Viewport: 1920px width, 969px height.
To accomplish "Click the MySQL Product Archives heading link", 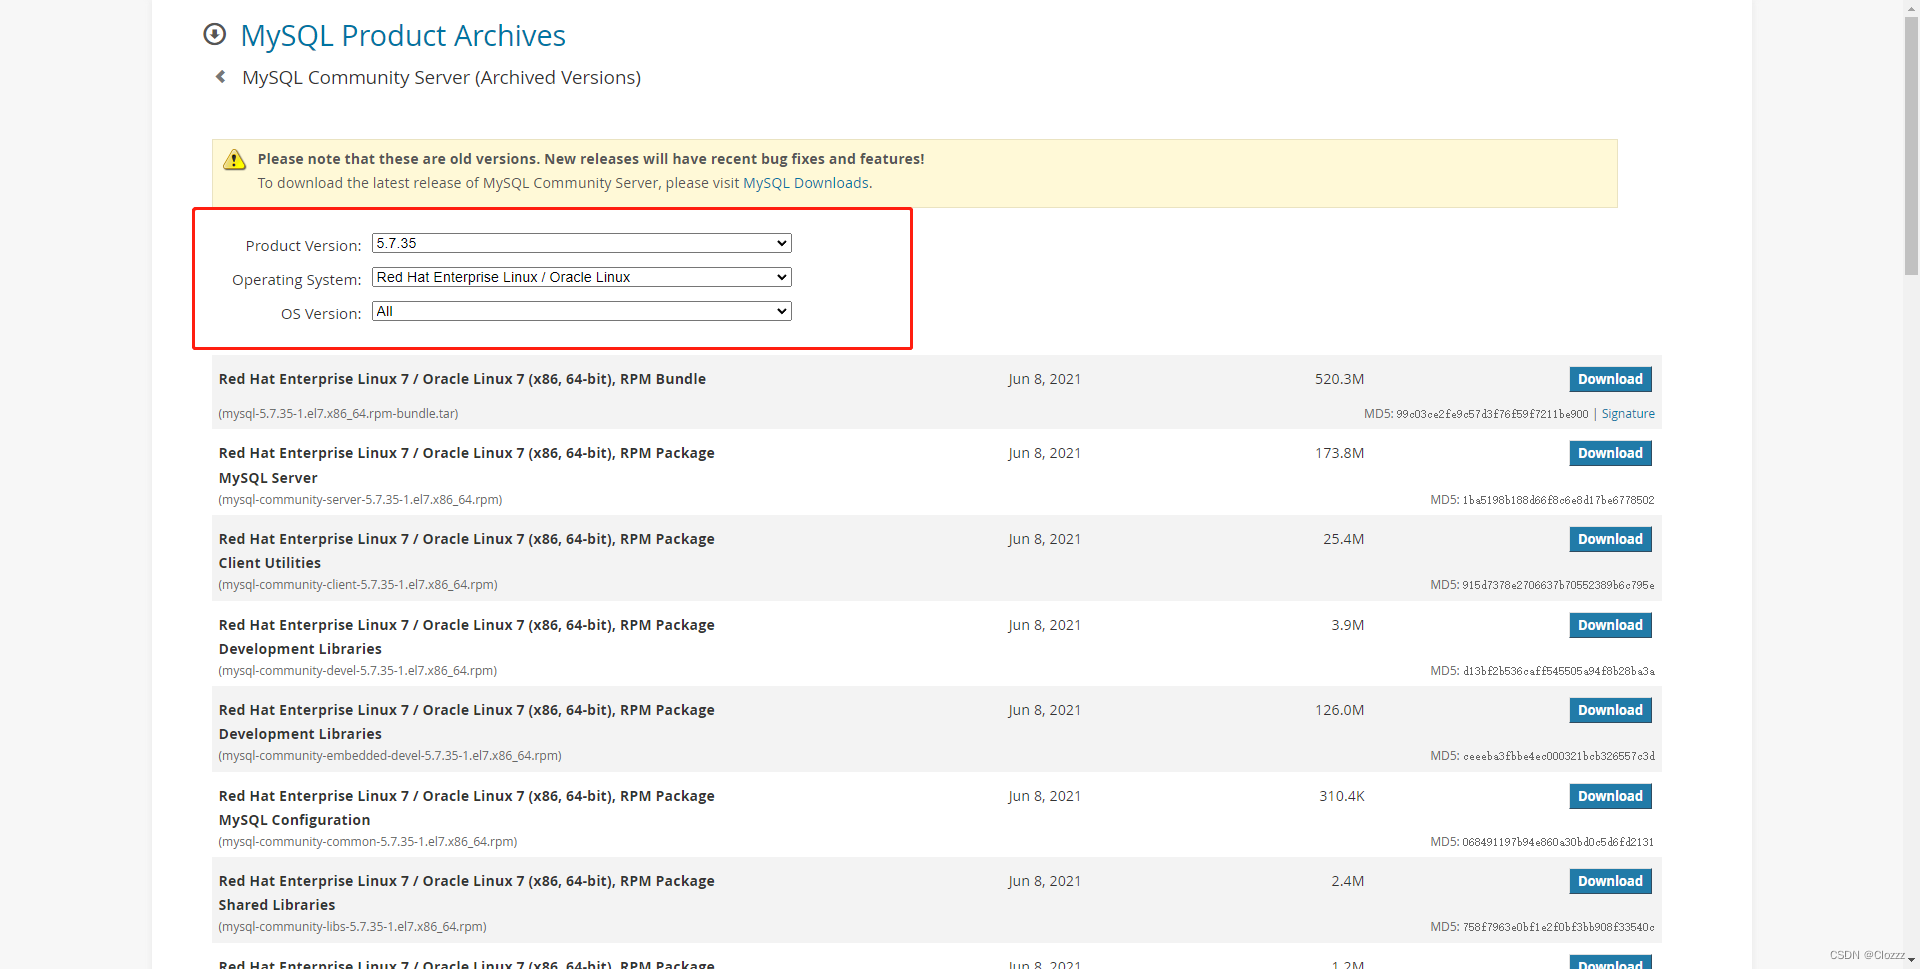I will [x=403, y=36].
